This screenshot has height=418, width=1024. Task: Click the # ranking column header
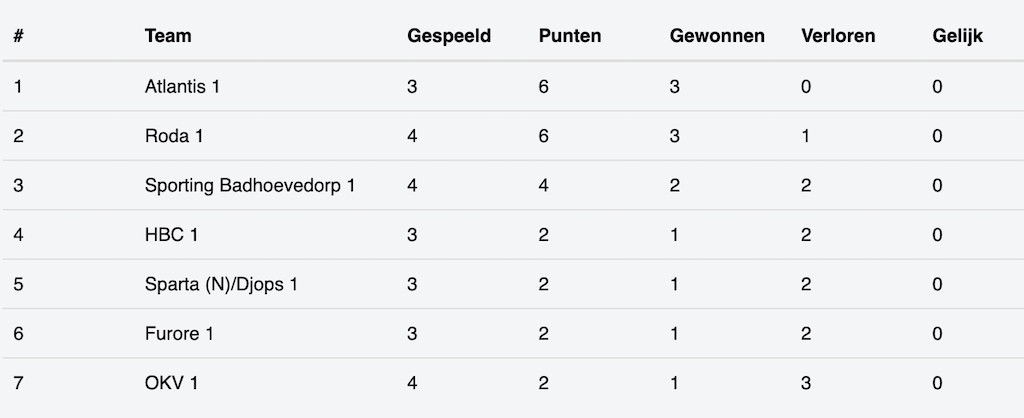(18, 36)
